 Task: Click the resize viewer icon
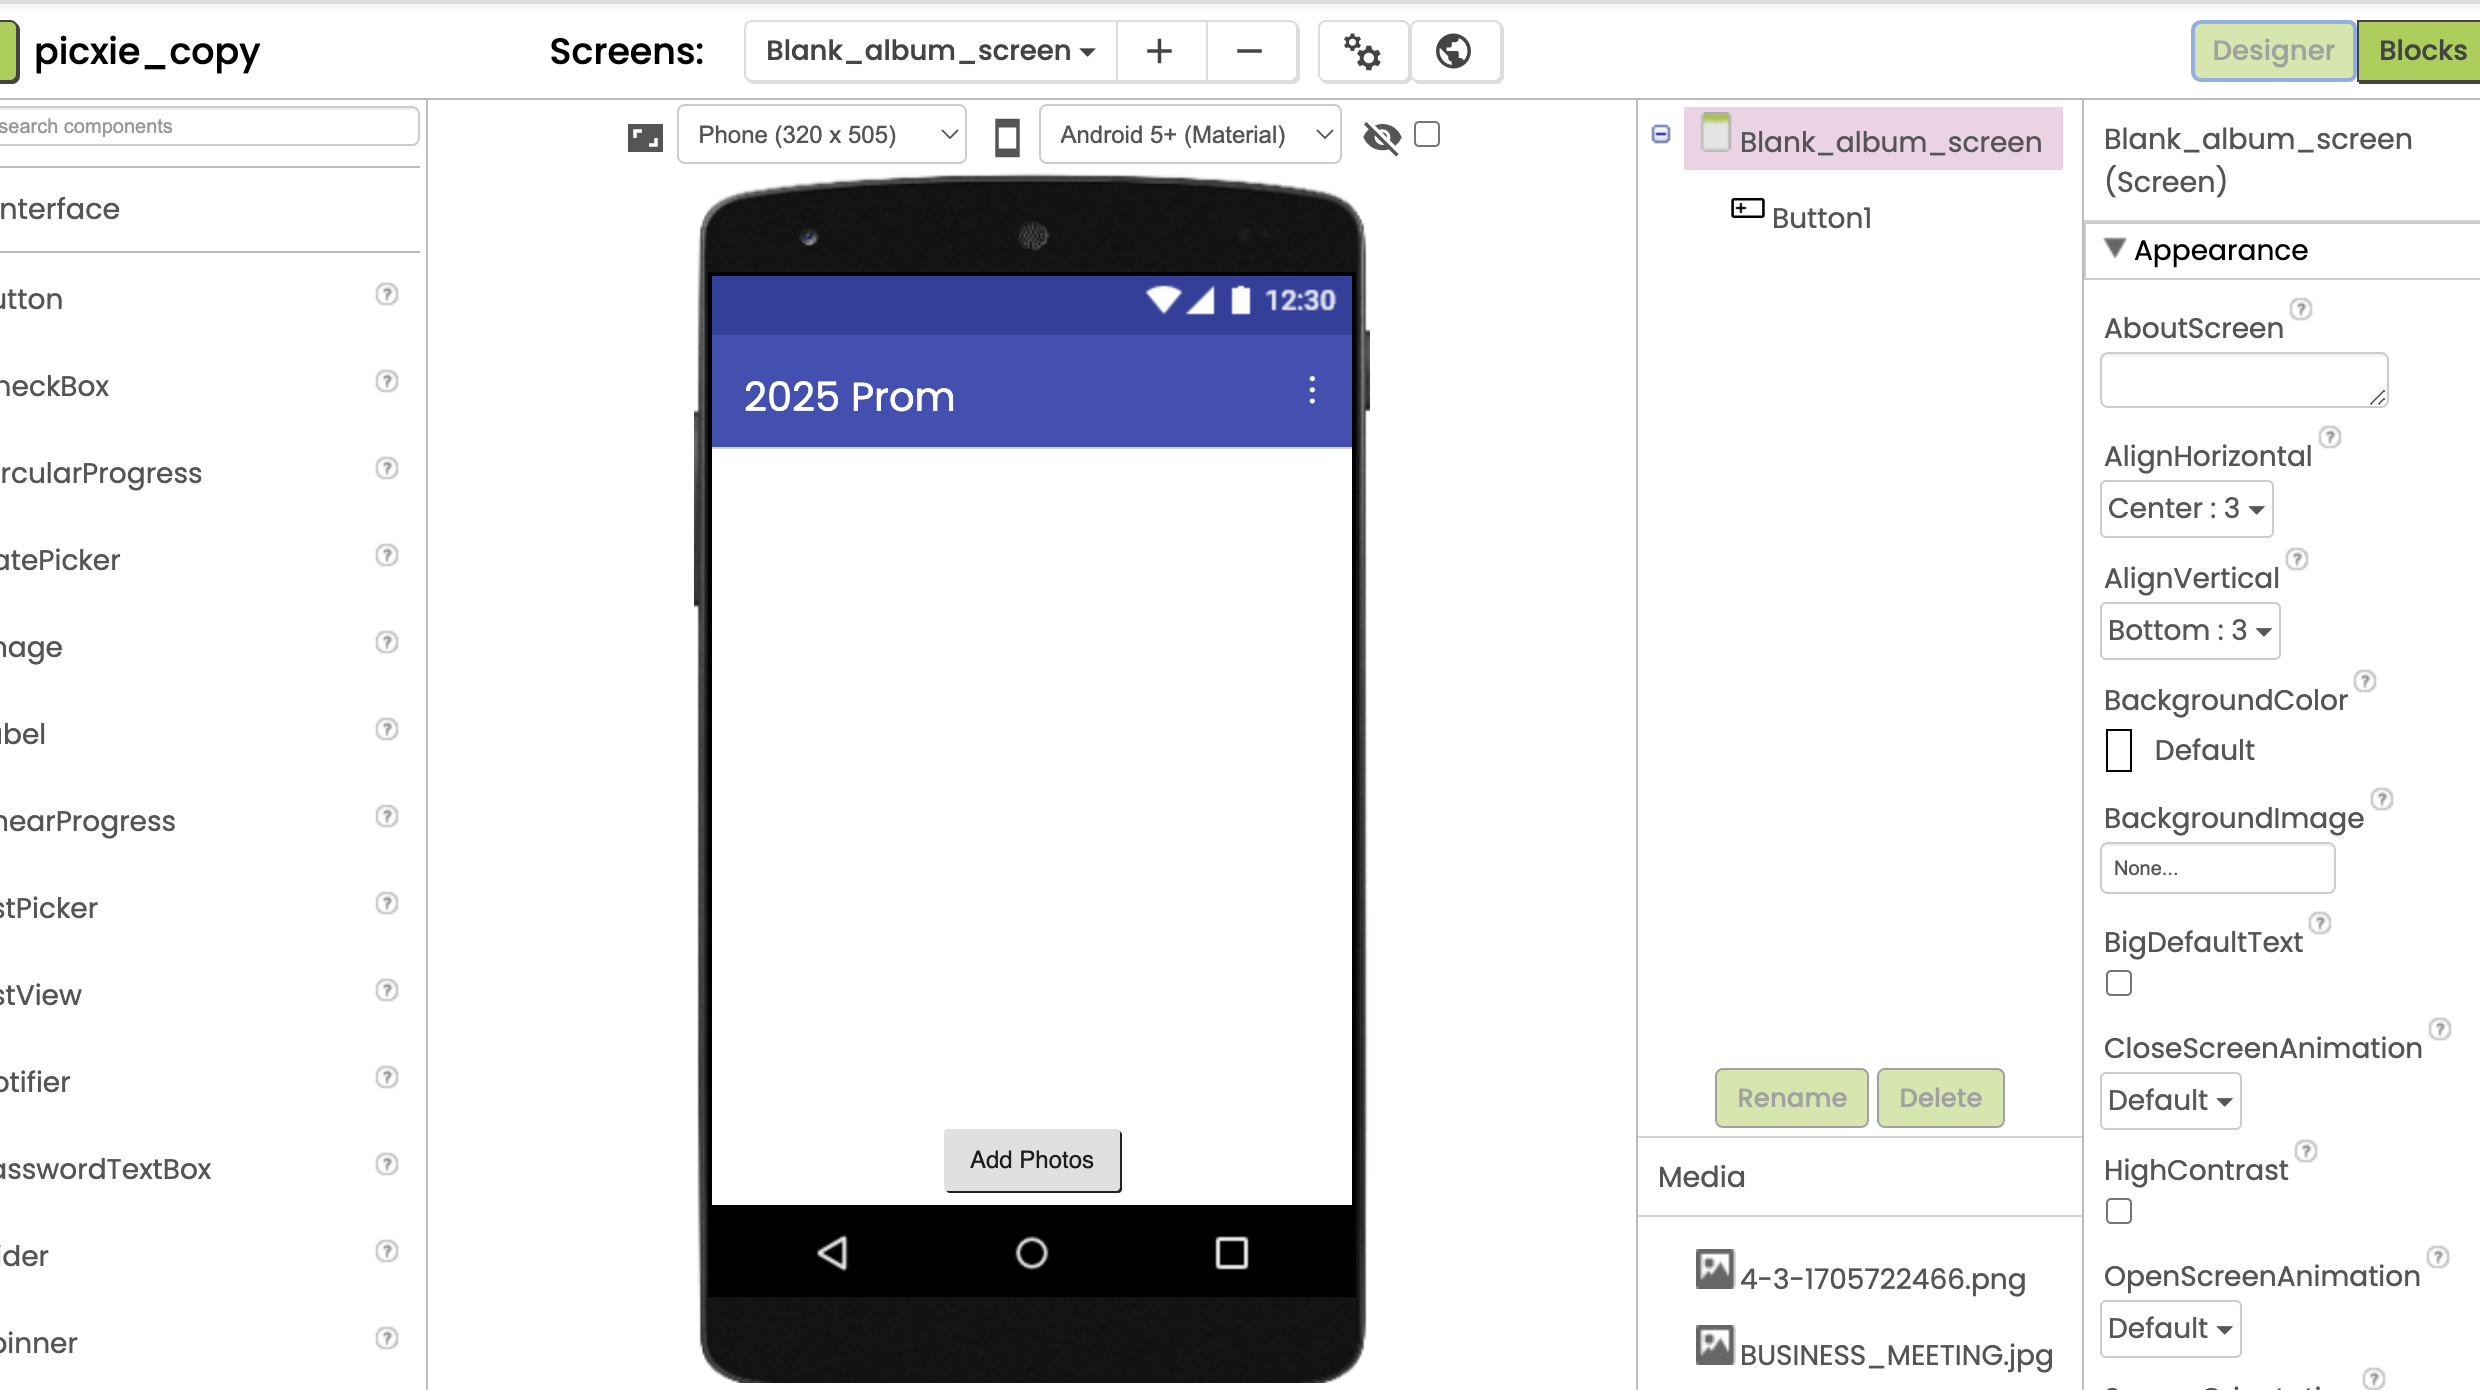pyautogui.click(x=645, y=136)
